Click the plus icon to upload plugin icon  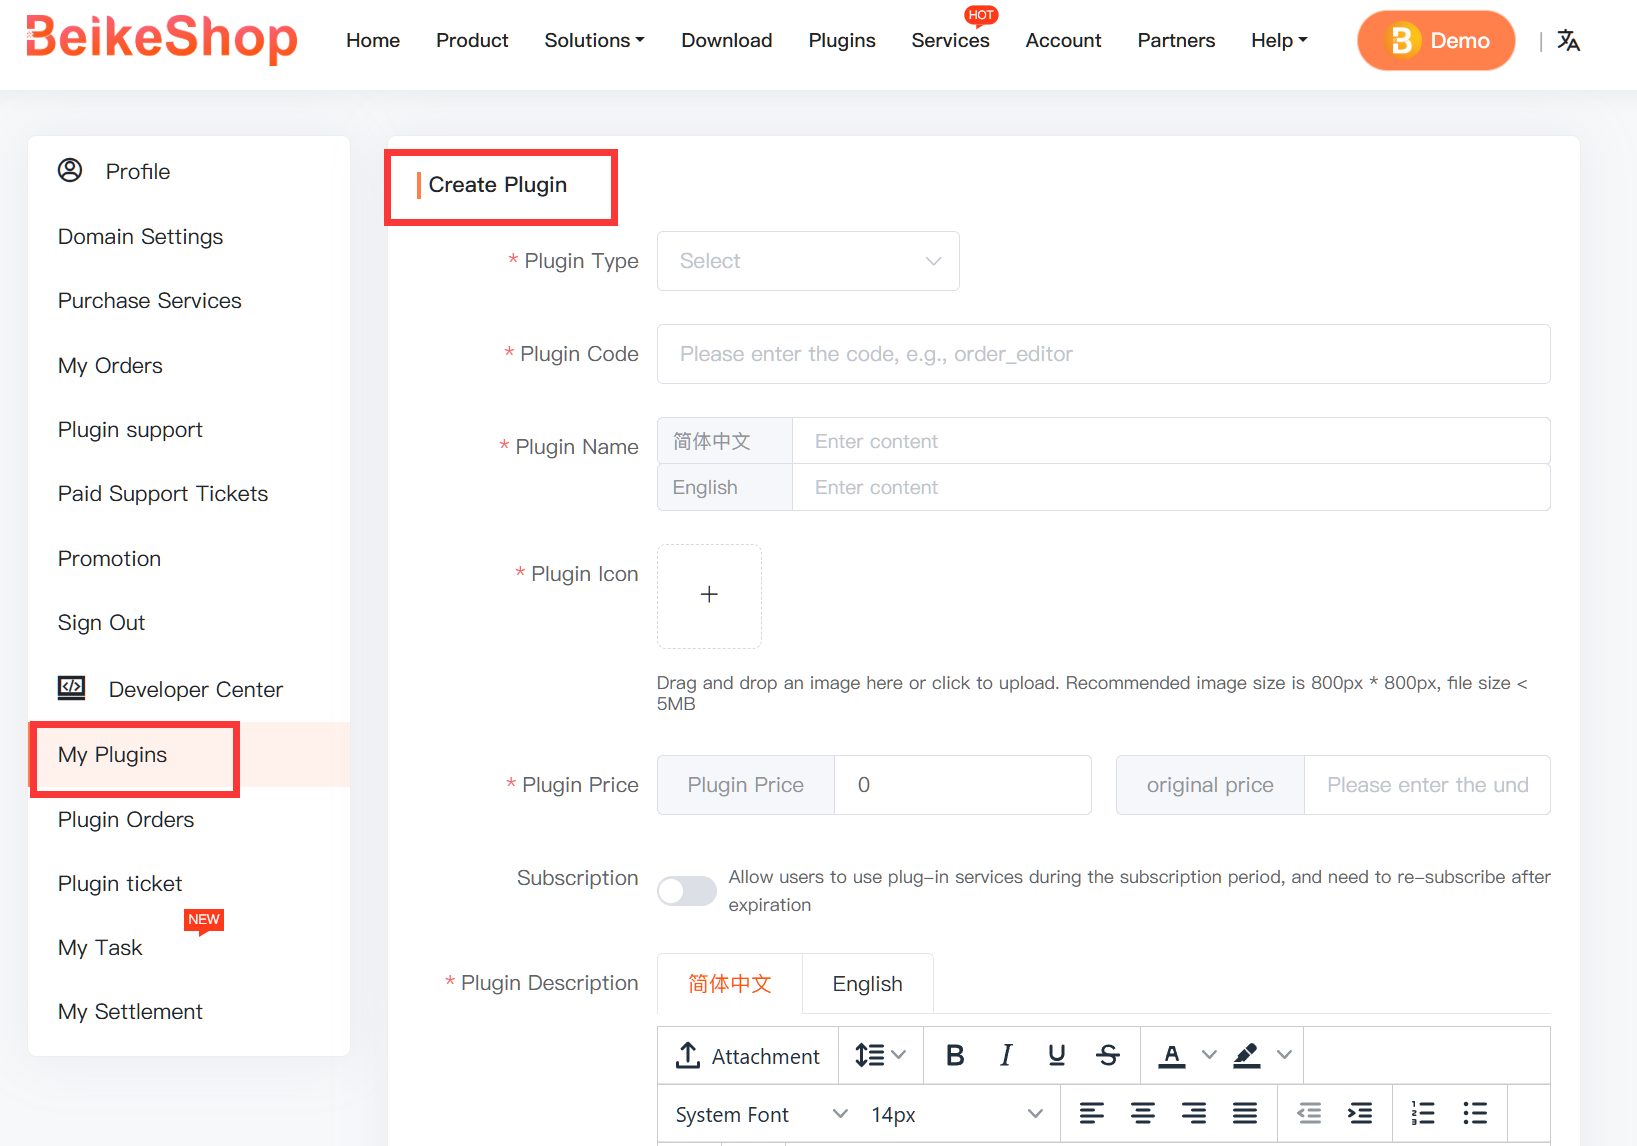pyautogui.click(x=709, y=595)
